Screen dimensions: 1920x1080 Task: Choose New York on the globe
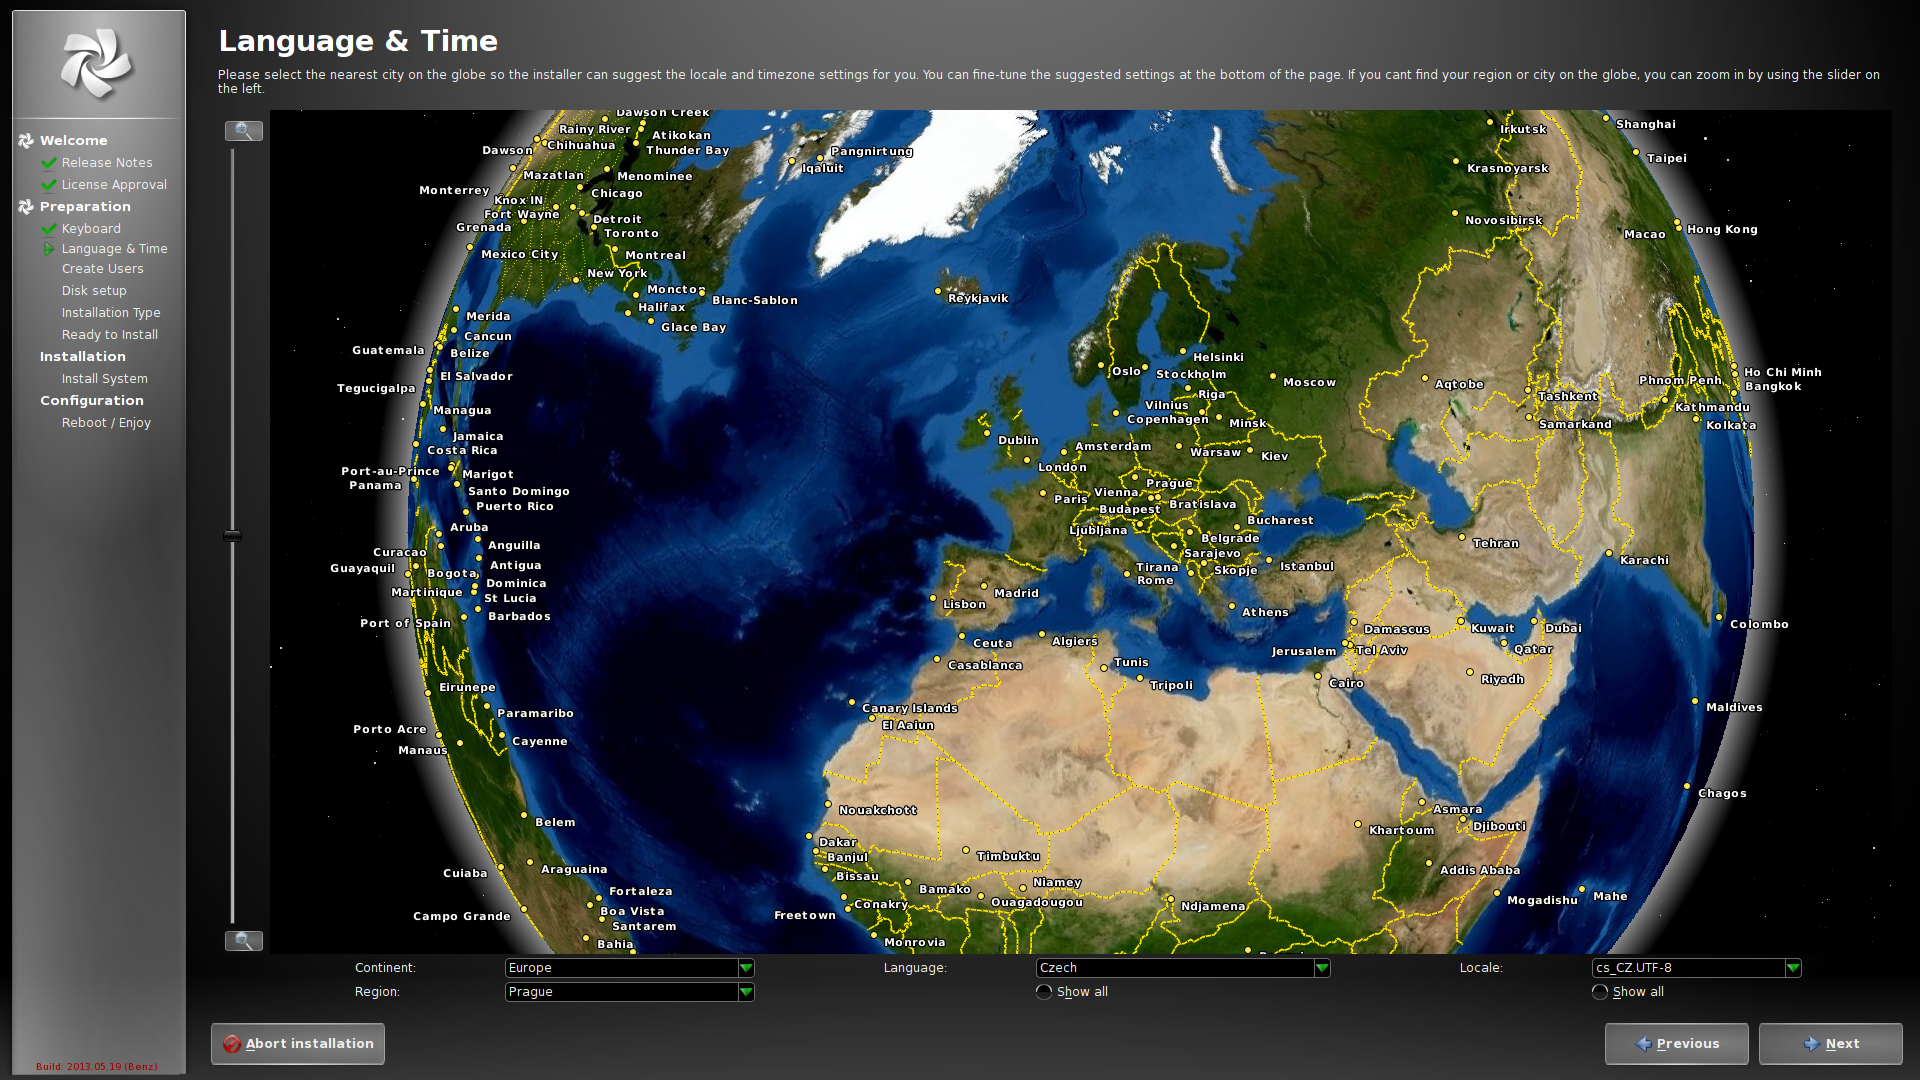click(575, 280)
